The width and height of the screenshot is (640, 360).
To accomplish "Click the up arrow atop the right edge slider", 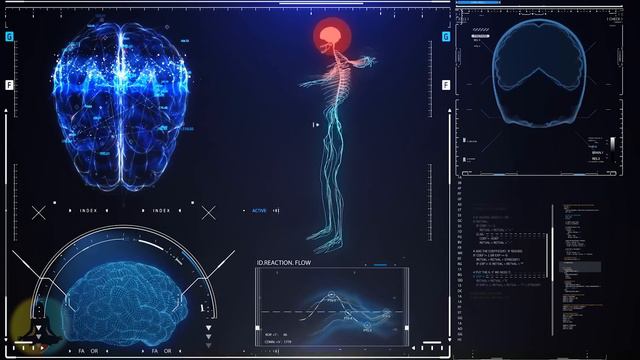I will (449, 111).
